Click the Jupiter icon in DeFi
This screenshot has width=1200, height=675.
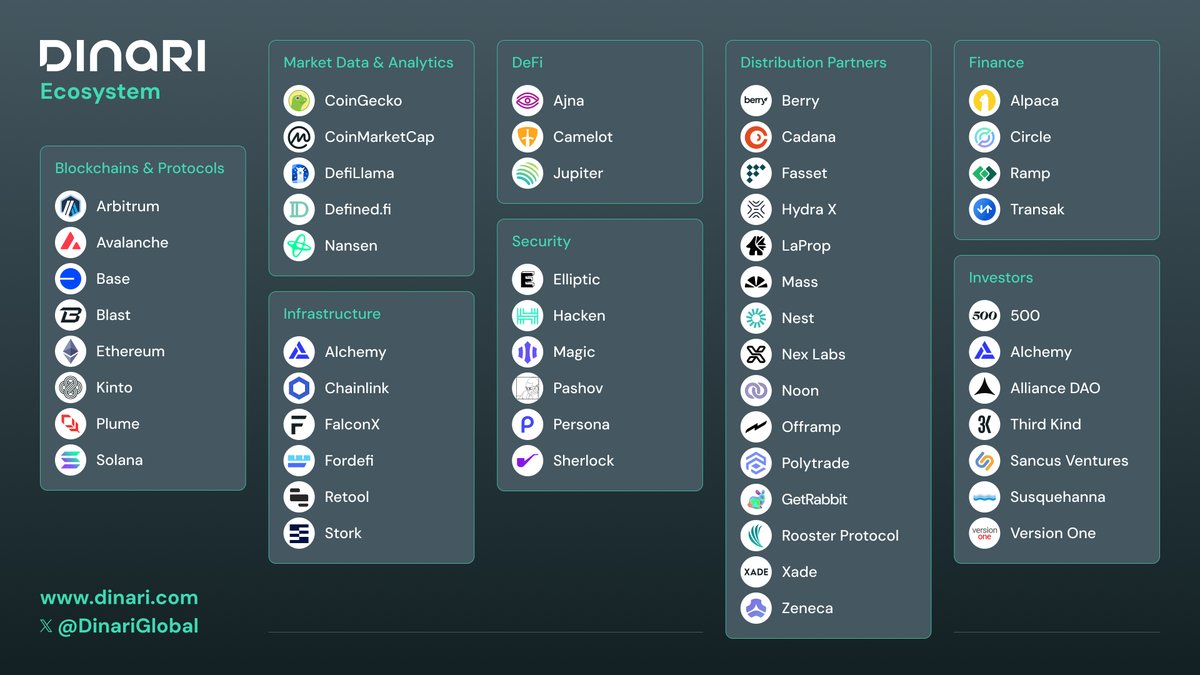pos(527,173)
